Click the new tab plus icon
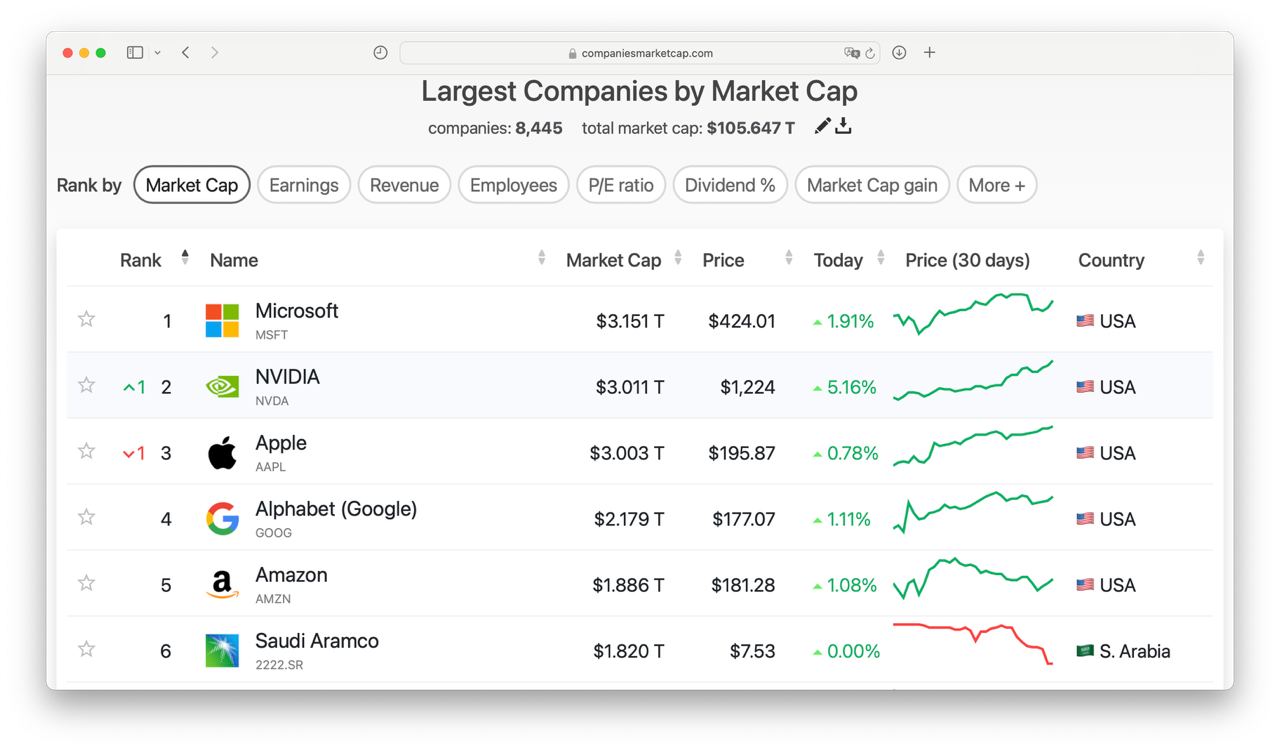This screenshot has width=1280, height=751. 929,53
